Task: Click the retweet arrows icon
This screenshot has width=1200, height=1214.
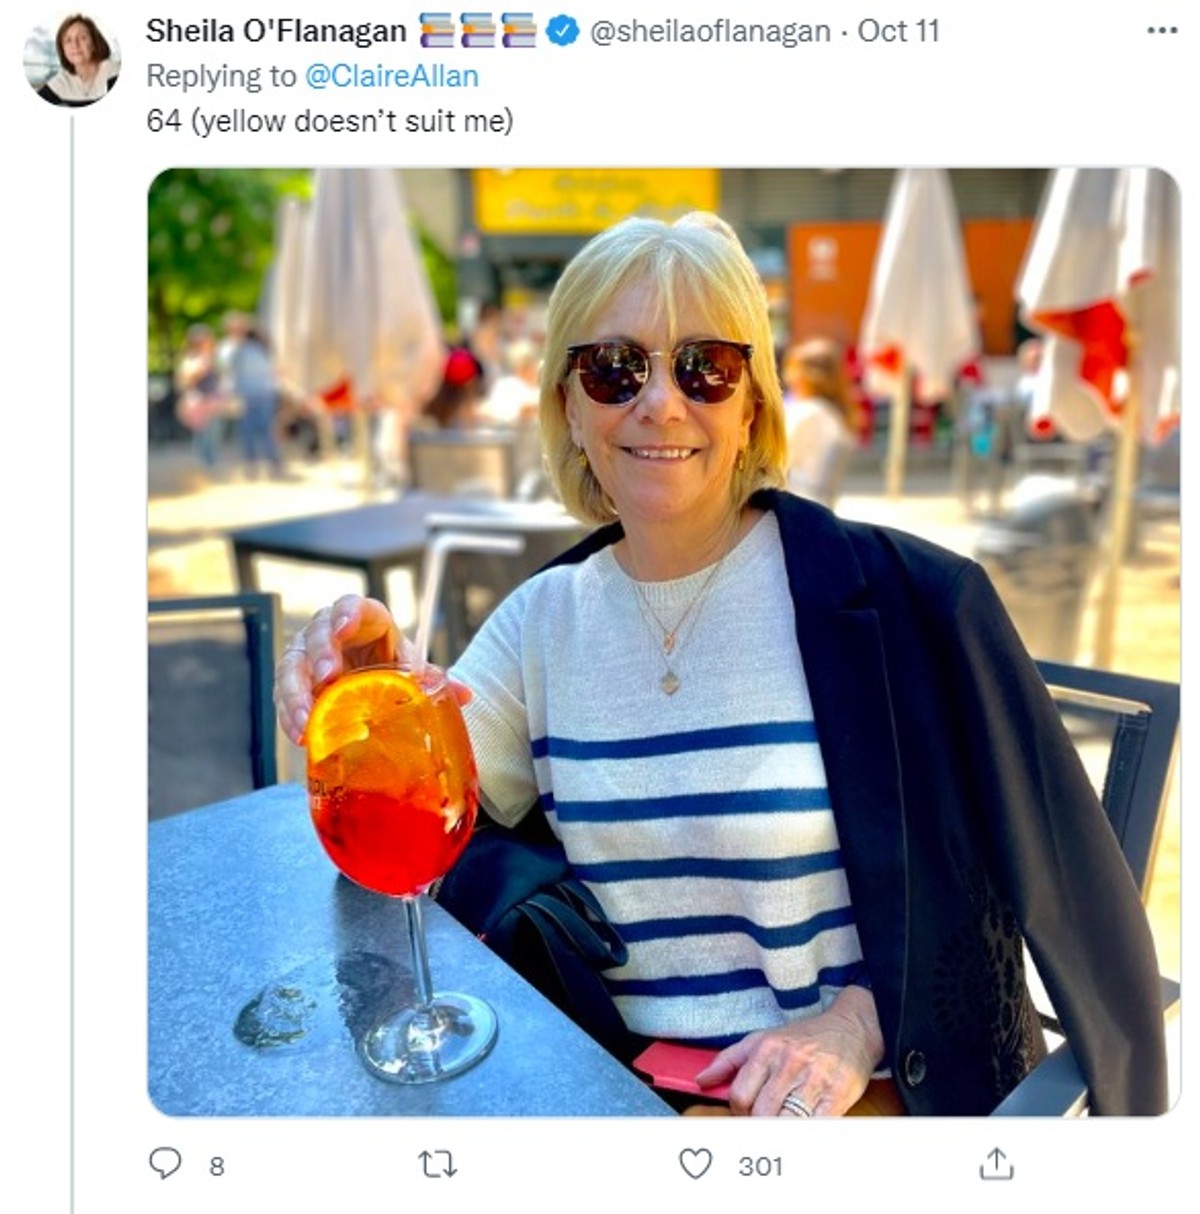Action: click(437, 1164)
